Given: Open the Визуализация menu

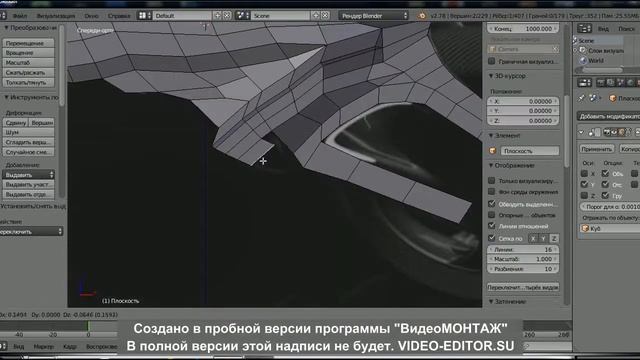Looking at the screenshot, I should (56, 16).
